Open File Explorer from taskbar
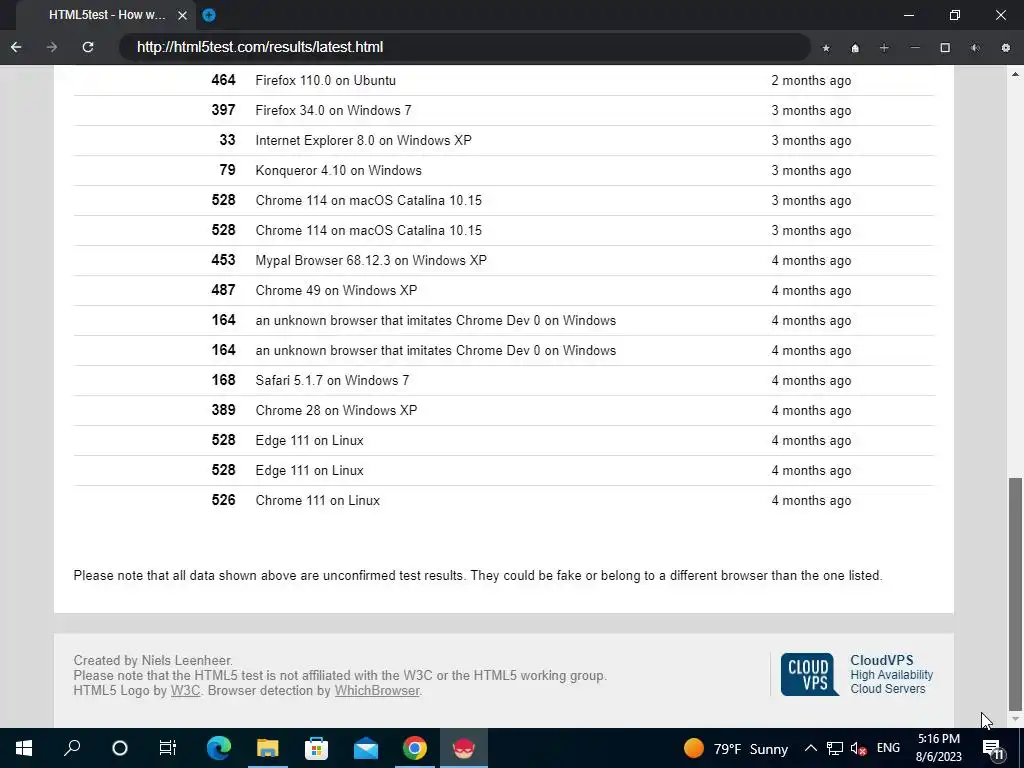 (x=268, y=748)
